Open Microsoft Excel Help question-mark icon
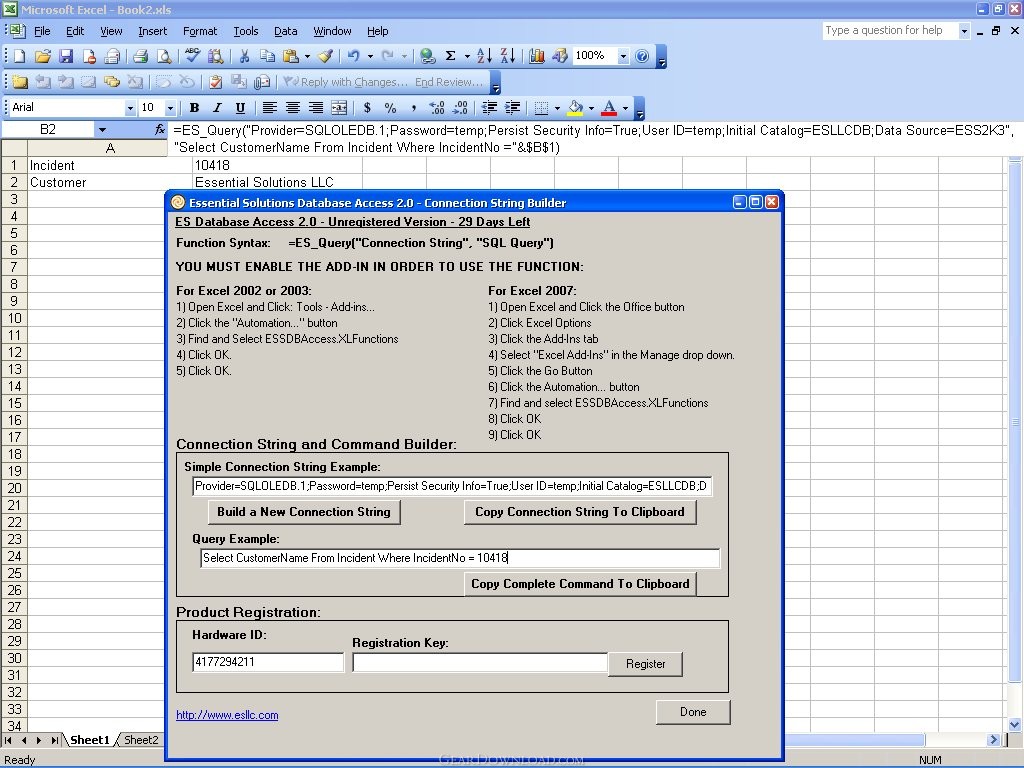Viewport: 1024px width, 768px height. (x=642, y=57)
